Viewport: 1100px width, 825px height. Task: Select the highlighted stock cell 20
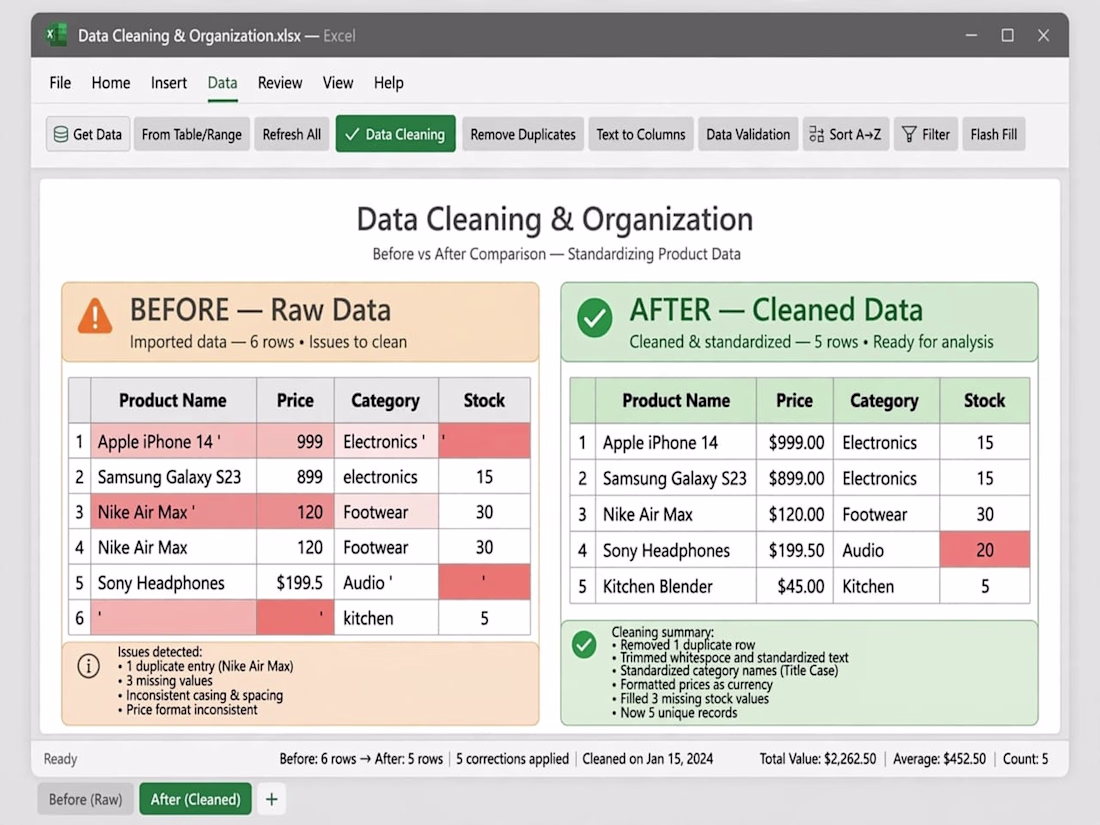(x=984, y=550)
